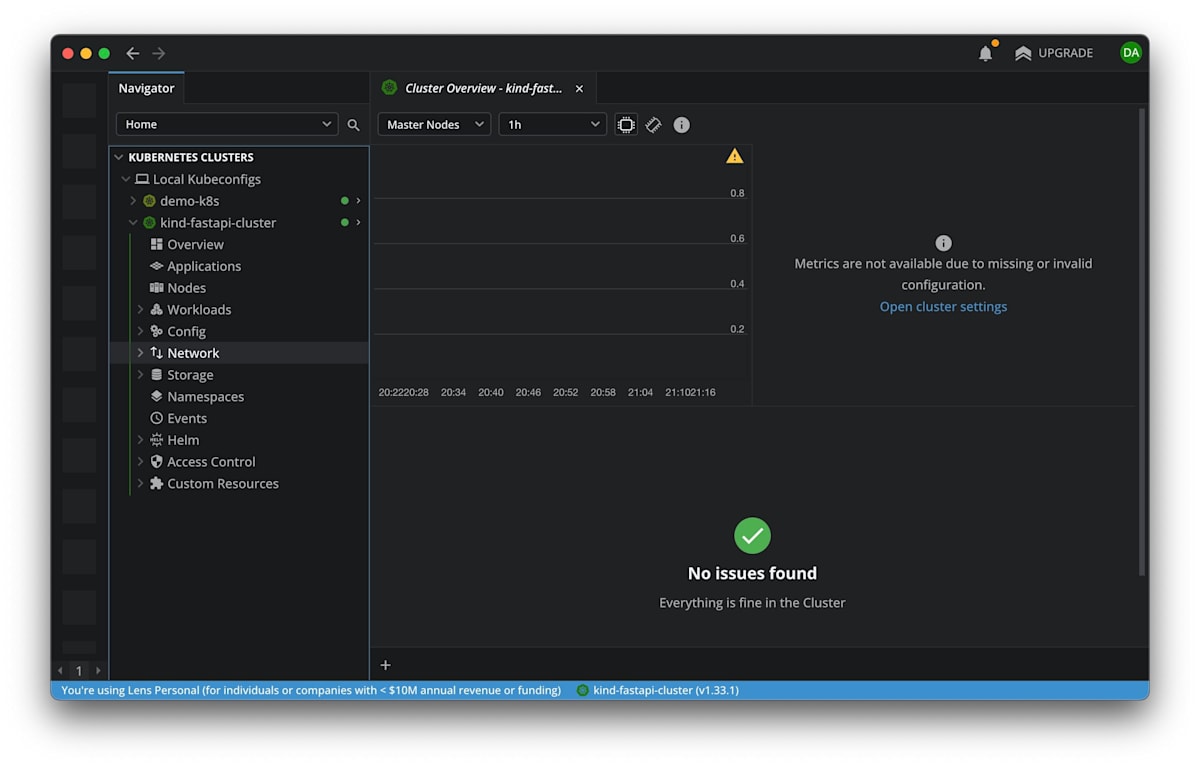Open the Events item

coord(187,418)
